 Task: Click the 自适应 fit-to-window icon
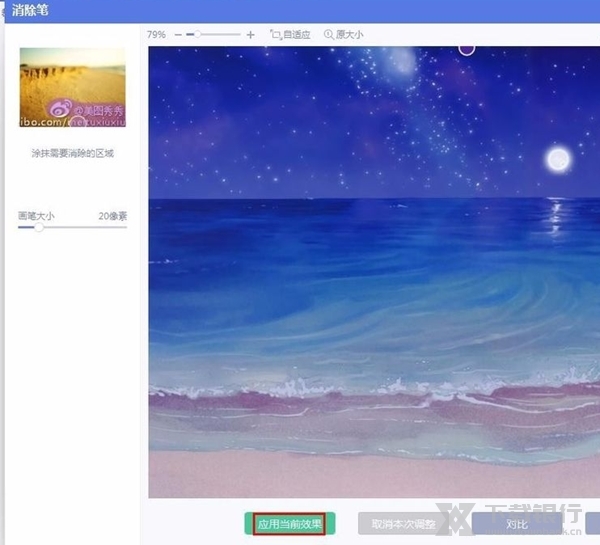point(275,35)
